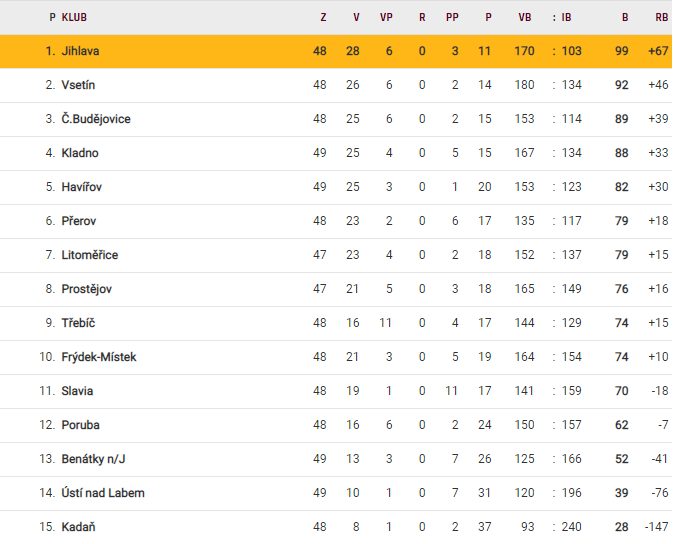
Task: Open the Havířov team link
Action: (x=81, y=187)
